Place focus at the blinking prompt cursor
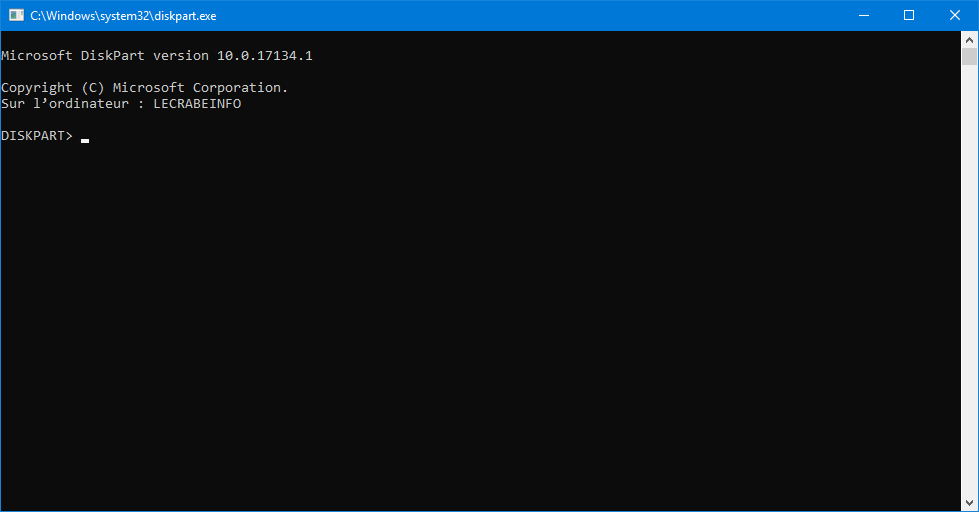This screenshot has height=512, width=979. [x=85, y=140]
